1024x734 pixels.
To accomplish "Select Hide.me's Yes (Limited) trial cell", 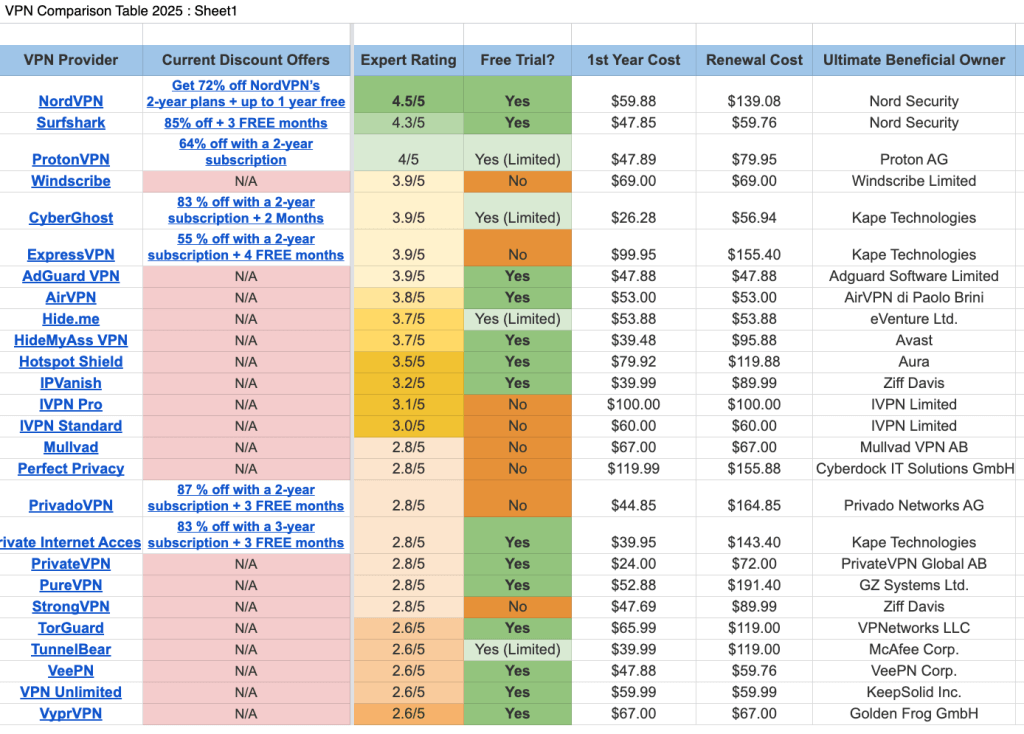I will pyautogui.click(x=517, y=319).
